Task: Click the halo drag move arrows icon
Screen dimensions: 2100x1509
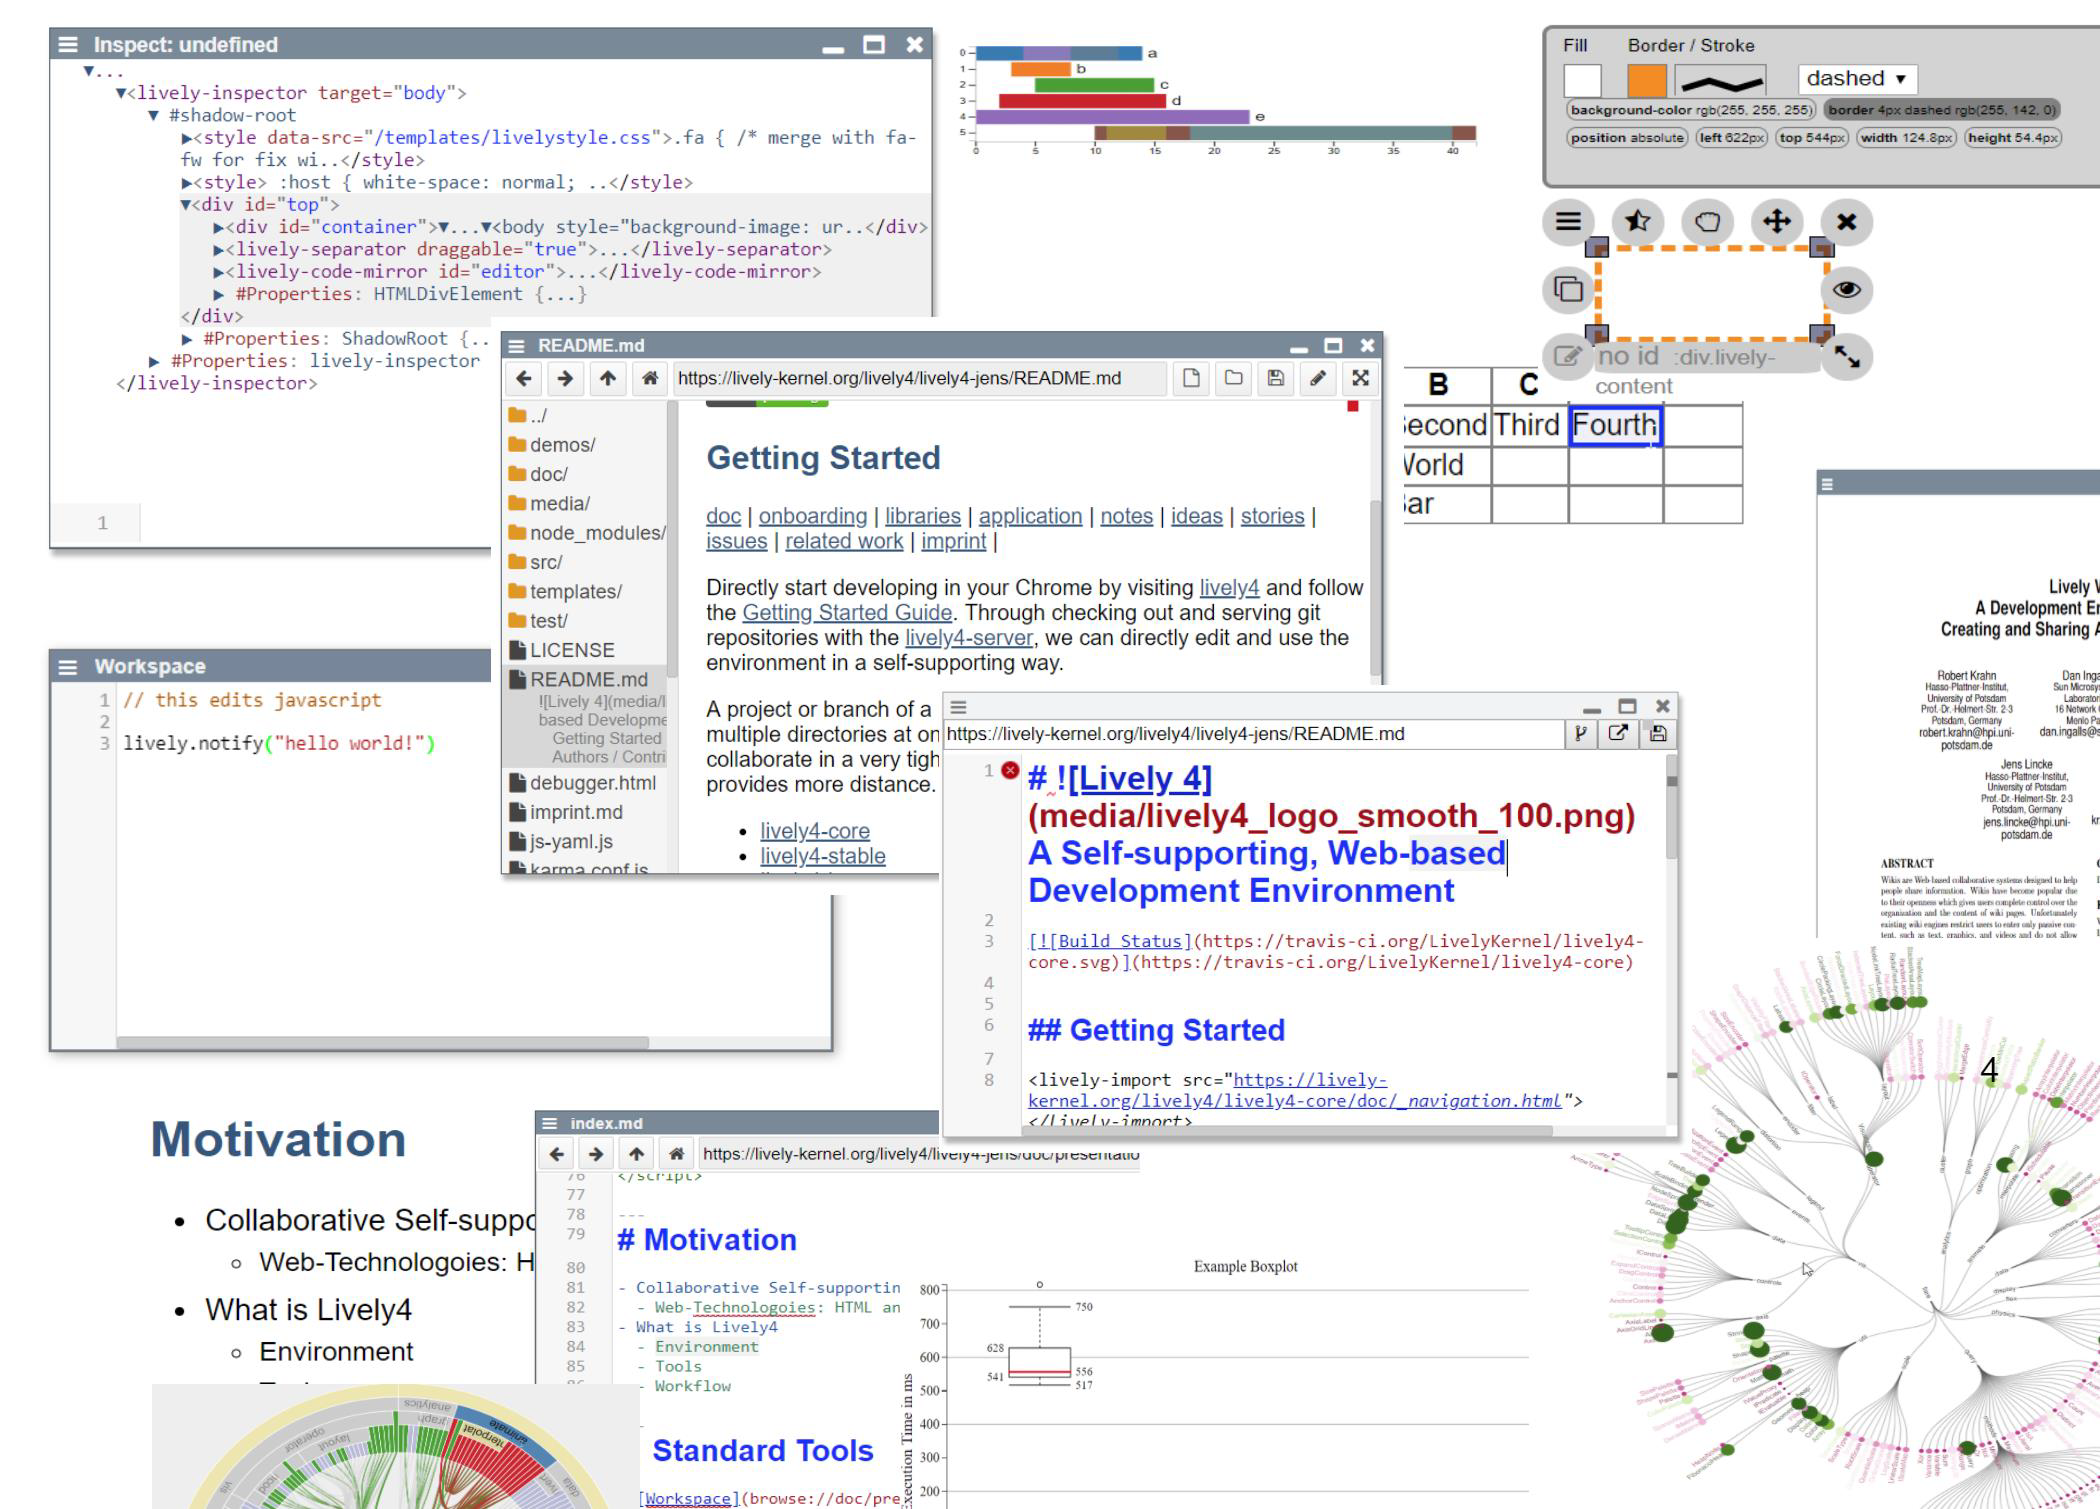Action: pyautogui.click(x=1777, y=222)
